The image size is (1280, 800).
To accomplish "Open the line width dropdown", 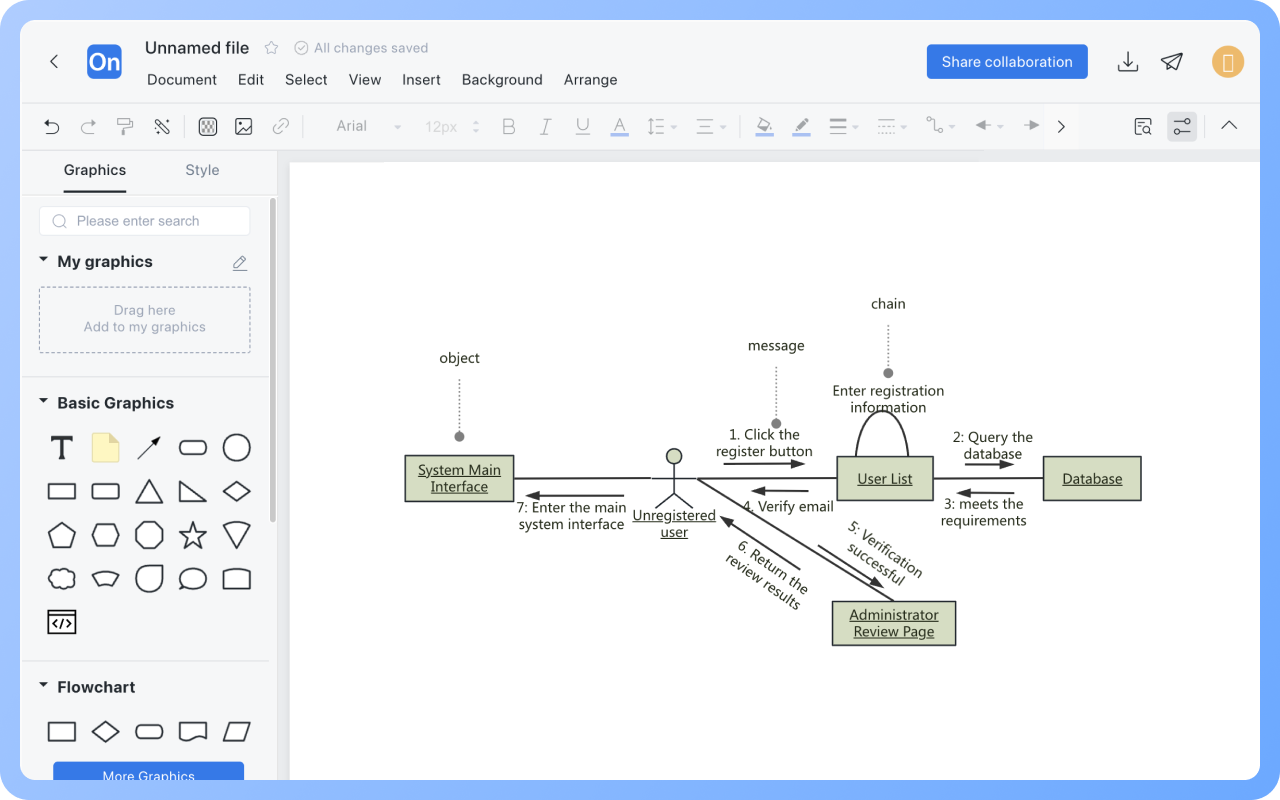I will pyautogui.click(x=844, y=126).
